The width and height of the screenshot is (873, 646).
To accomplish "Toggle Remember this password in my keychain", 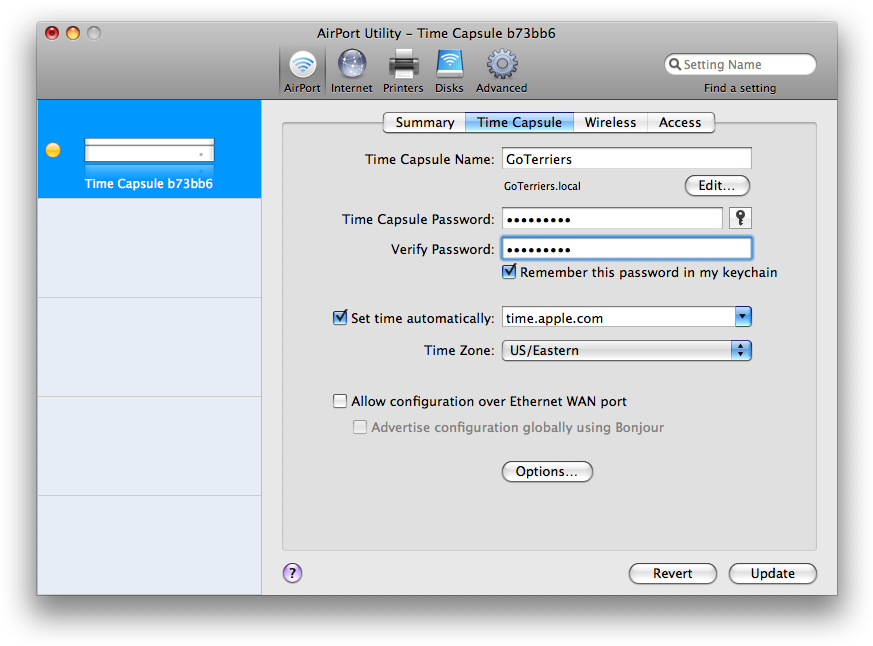I will tap(509, 272).
